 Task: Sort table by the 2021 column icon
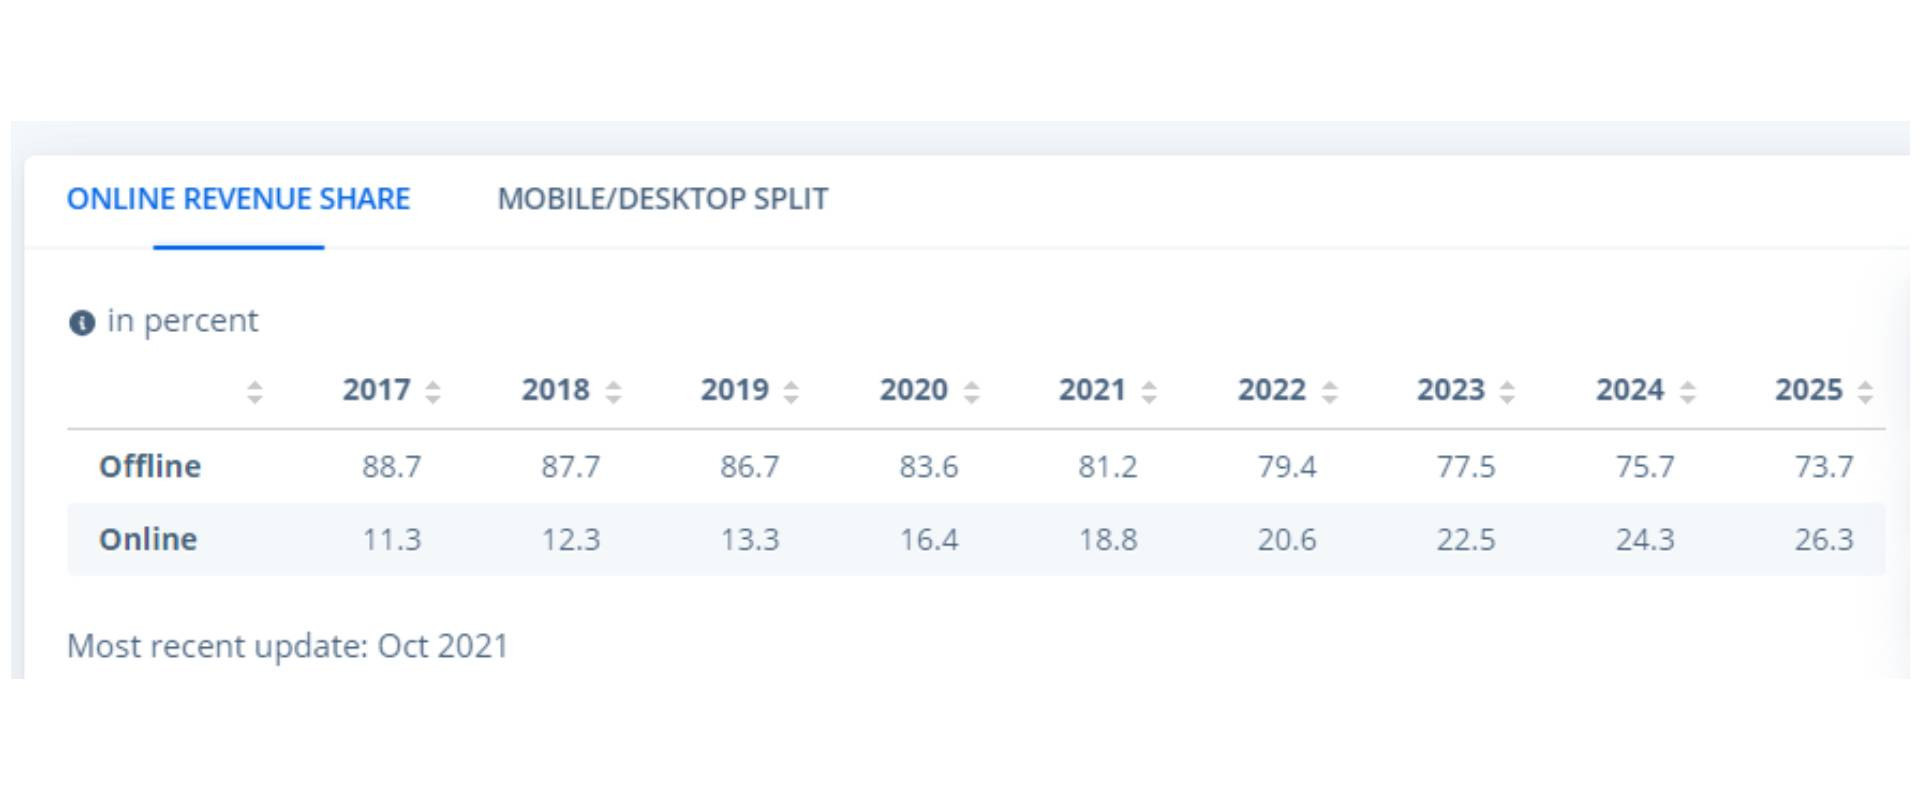(x=1149, y=392)
